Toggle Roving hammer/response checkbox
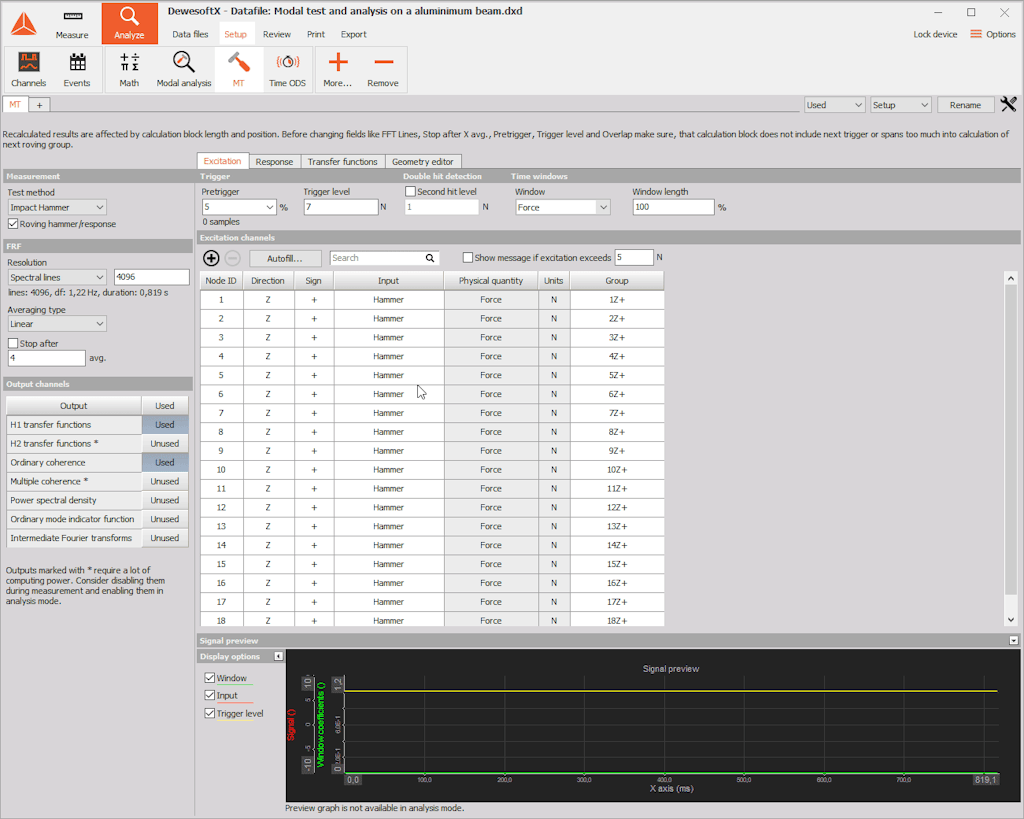1024x819 pixels. point(13,223)
